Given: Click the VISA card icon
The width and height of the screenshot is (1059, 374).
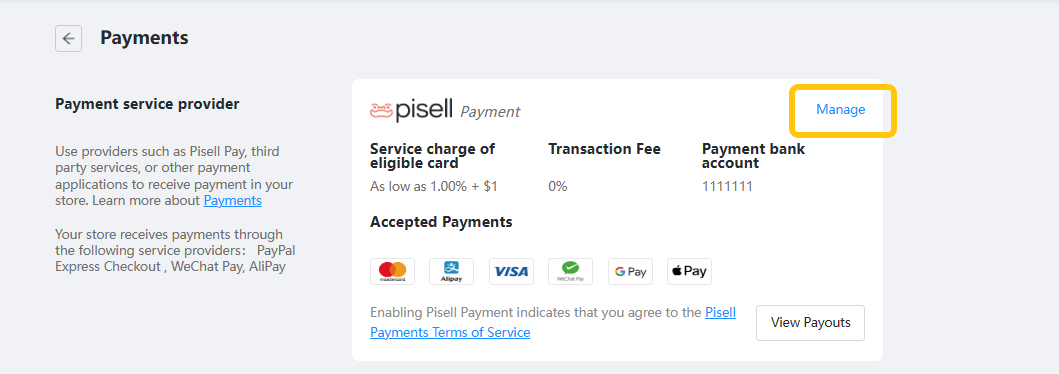Looking at the screenshot, I should [x=511, y=271].
